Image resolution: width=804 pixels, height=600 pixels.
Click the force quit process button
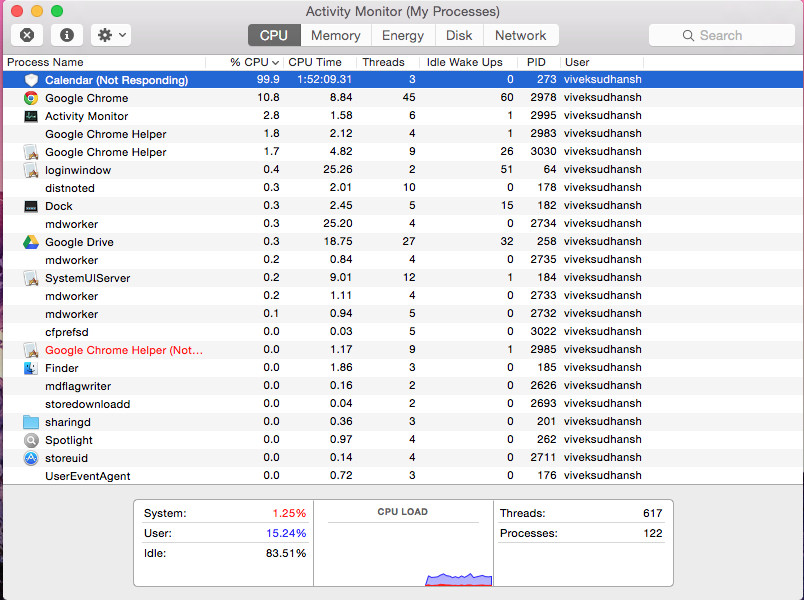[27, 35]
